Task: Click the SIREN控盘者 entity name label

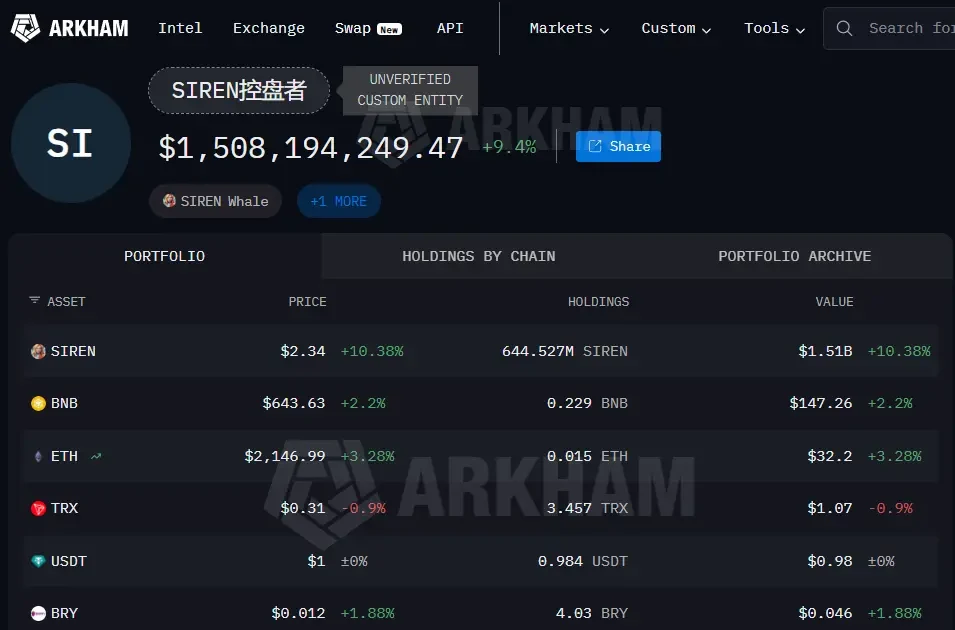Action: tap(239, 91)
